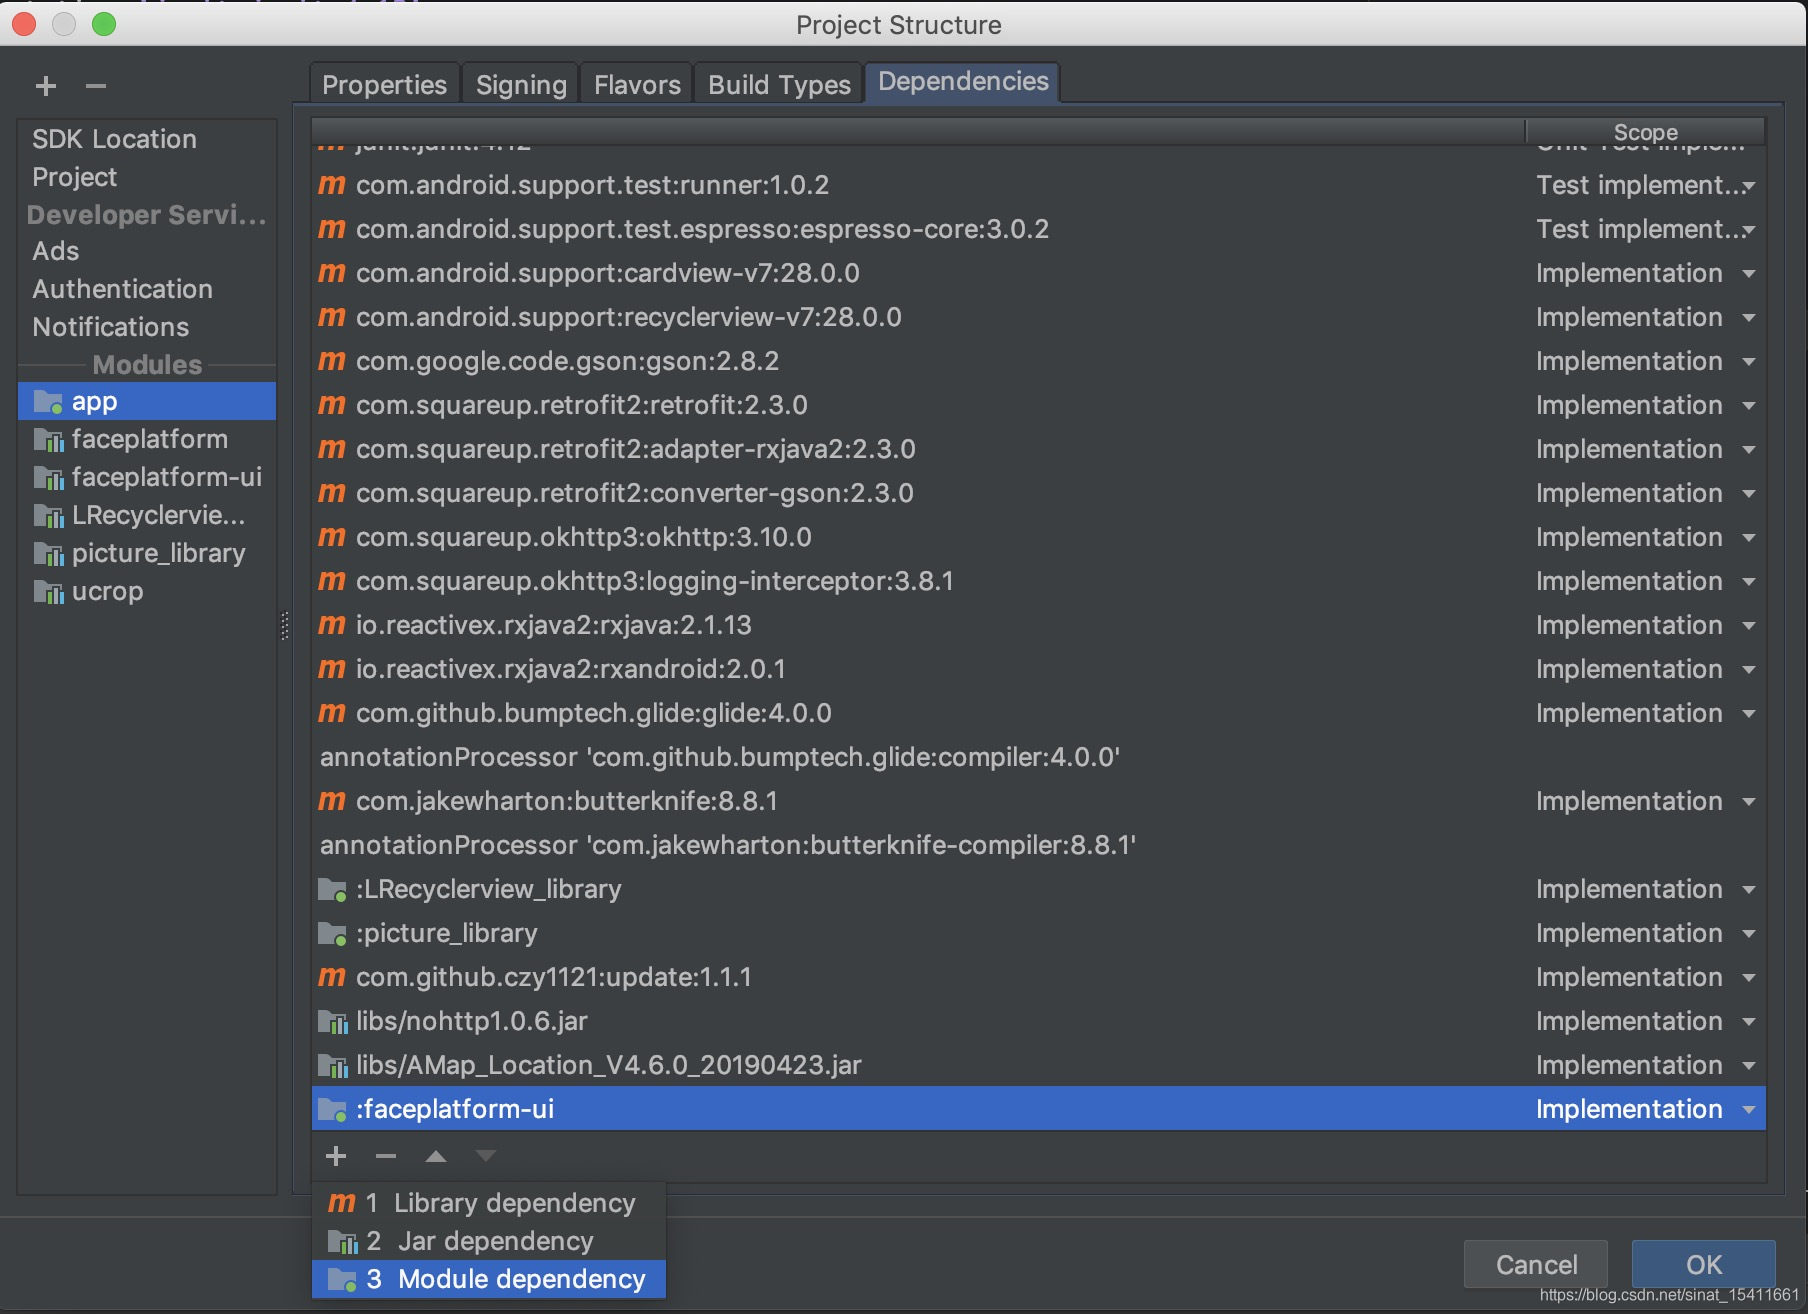Click the folder icon beside :picture_library dependency
This screenshot has width=1808, height=1314.
332,933
